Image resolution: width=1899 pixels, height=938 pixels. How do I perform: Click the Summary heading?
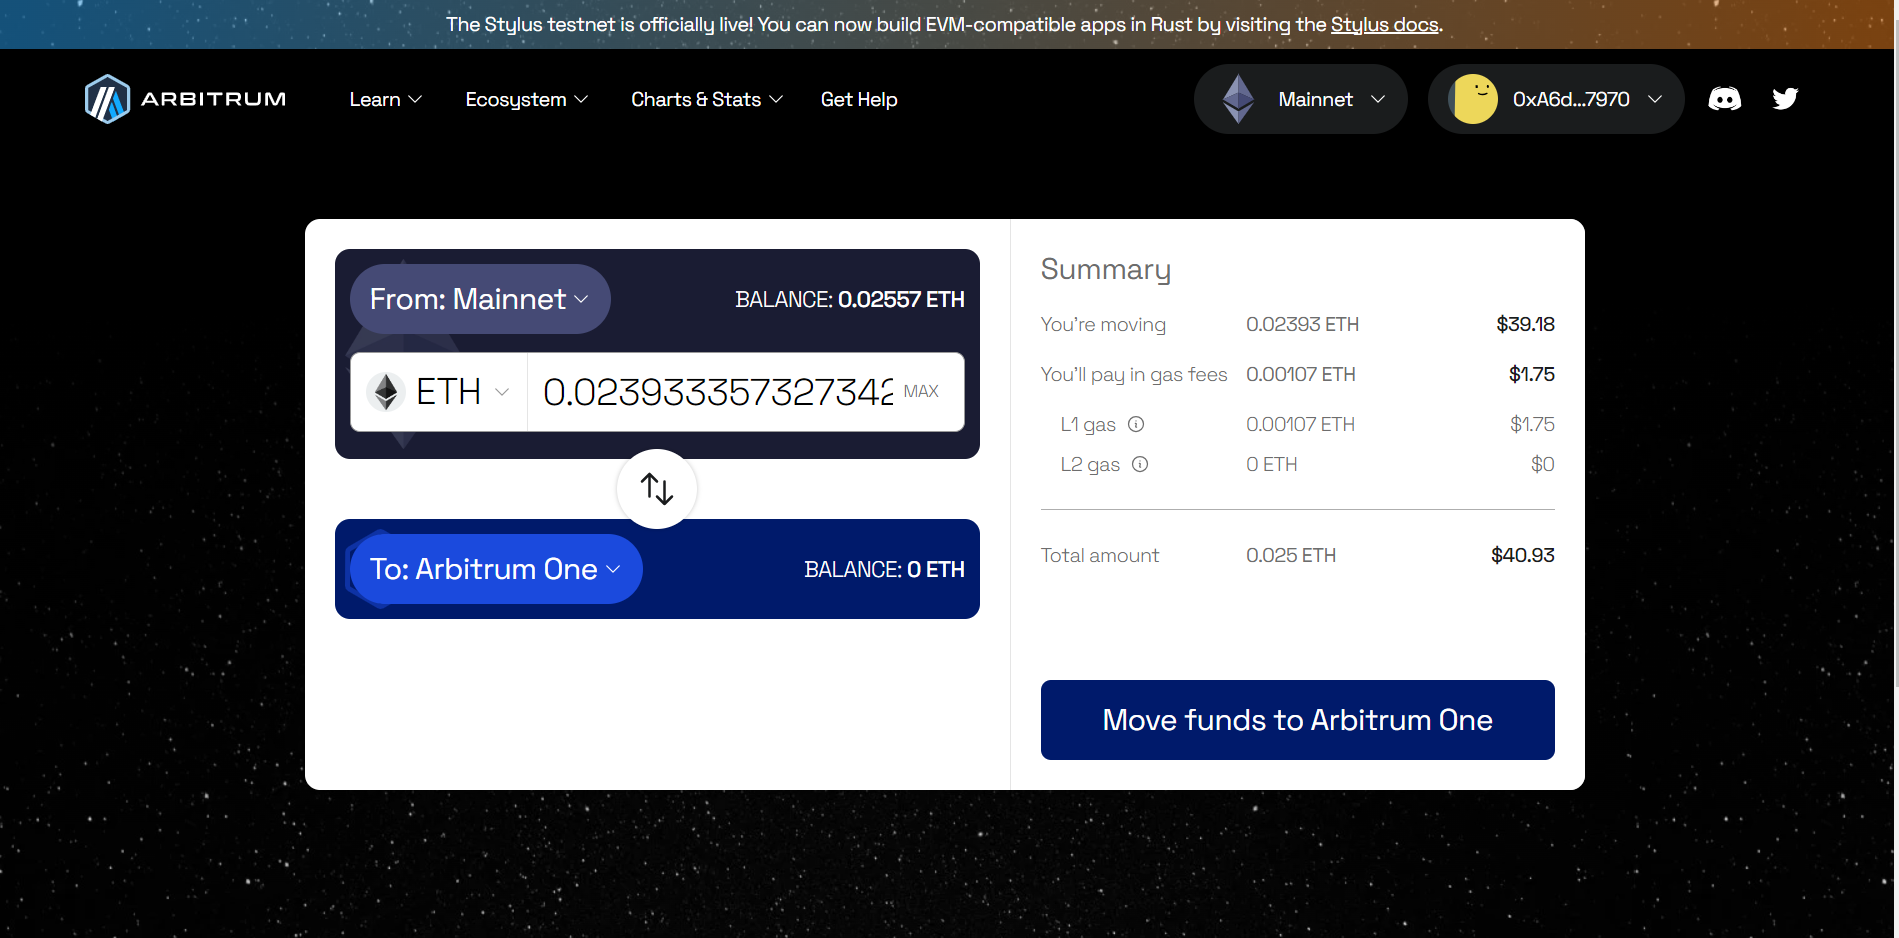pos(1105,270)
